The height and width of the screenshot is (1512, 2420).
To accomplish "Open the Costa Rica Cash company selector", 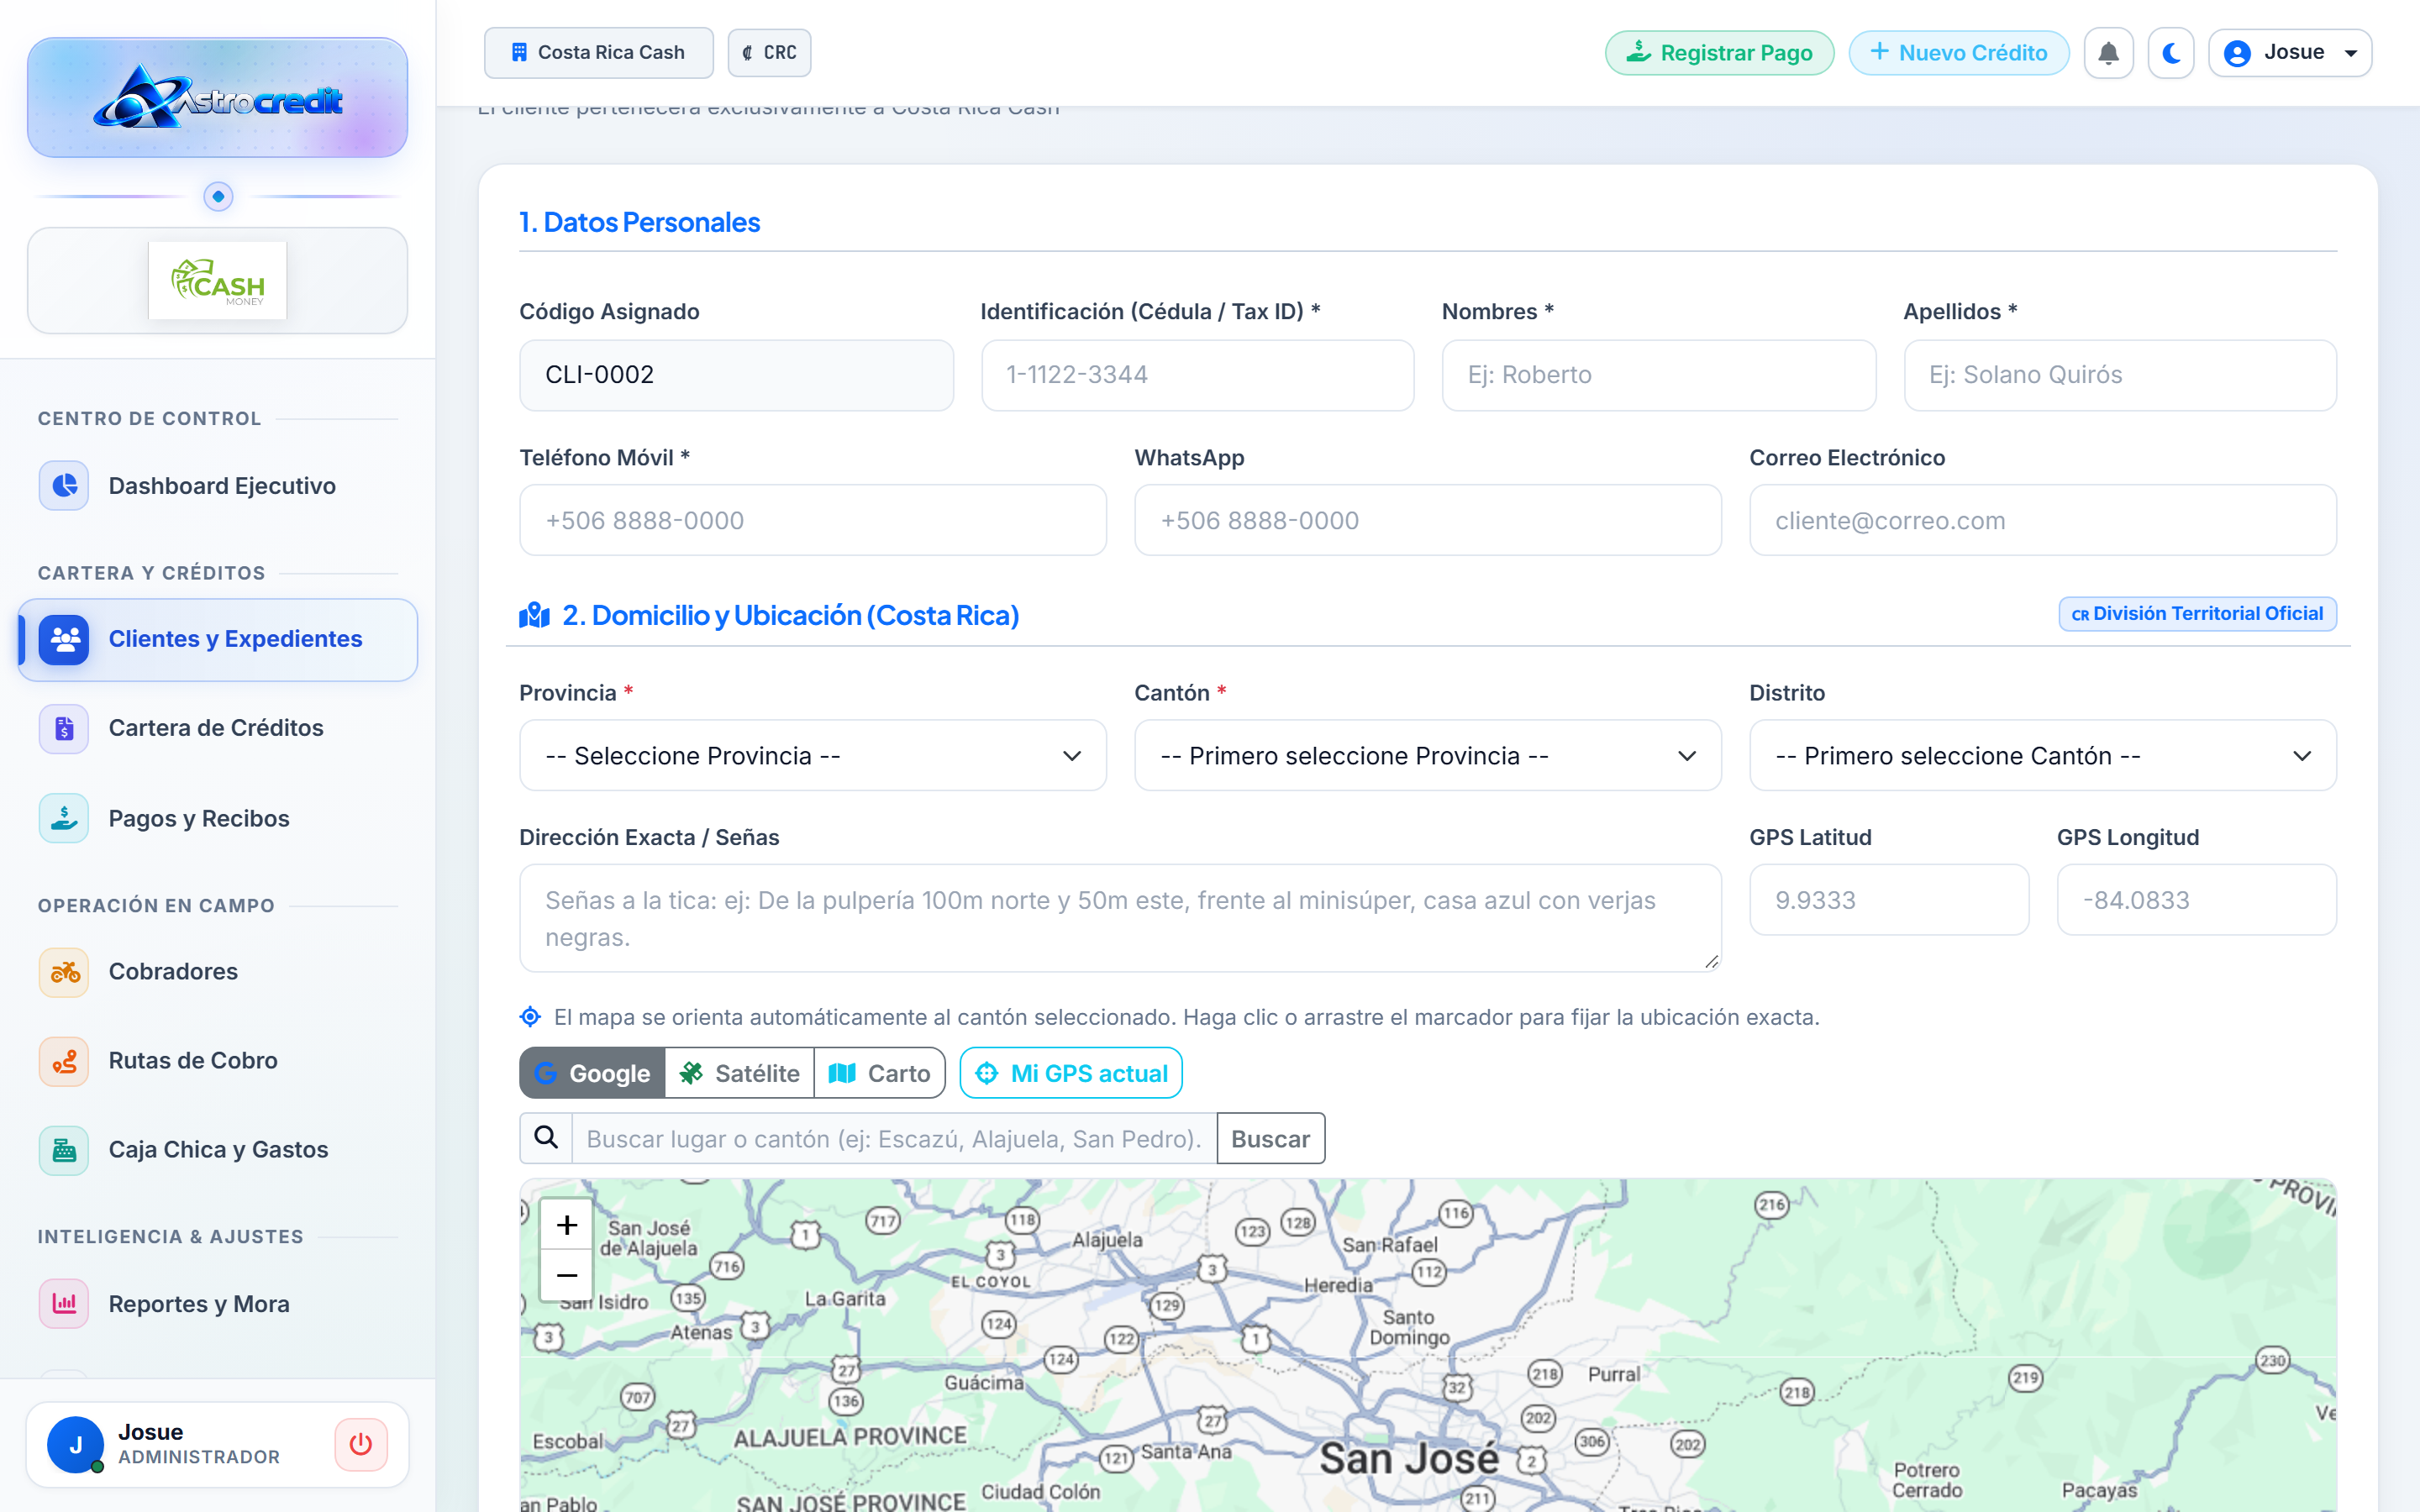I will (599, 53).
